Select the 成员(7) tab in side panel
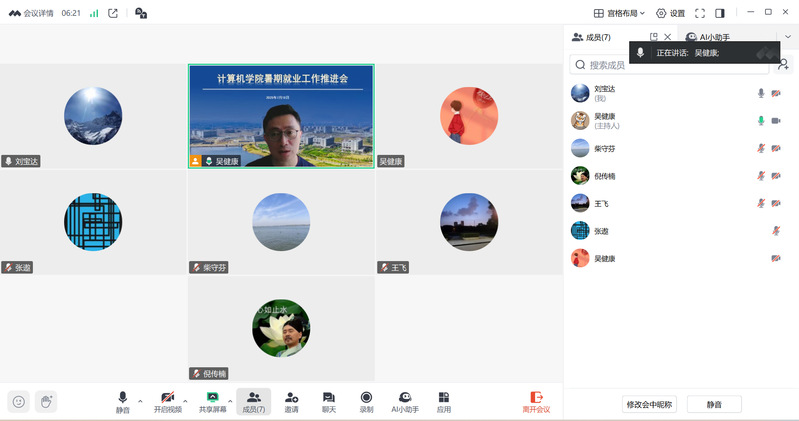 point(591,37)
